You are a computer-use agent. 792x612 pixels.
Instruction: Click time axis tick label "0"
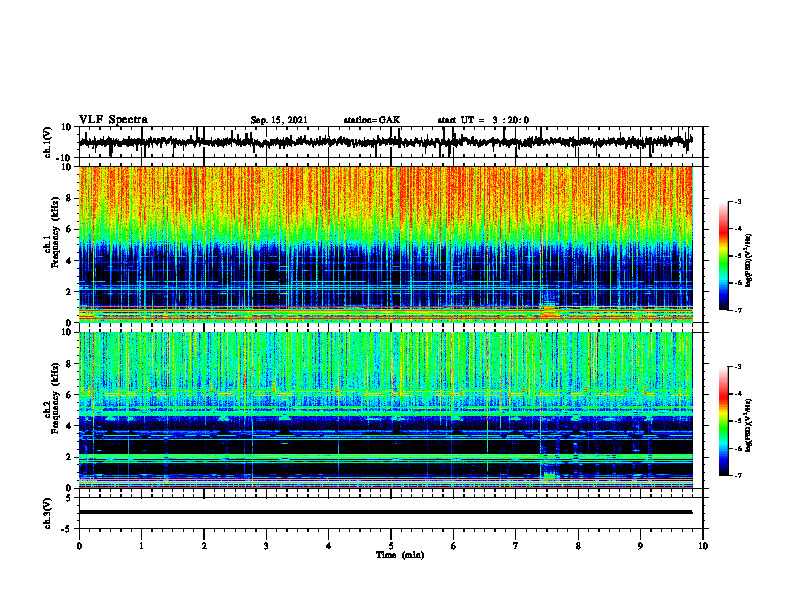point(79,546)
